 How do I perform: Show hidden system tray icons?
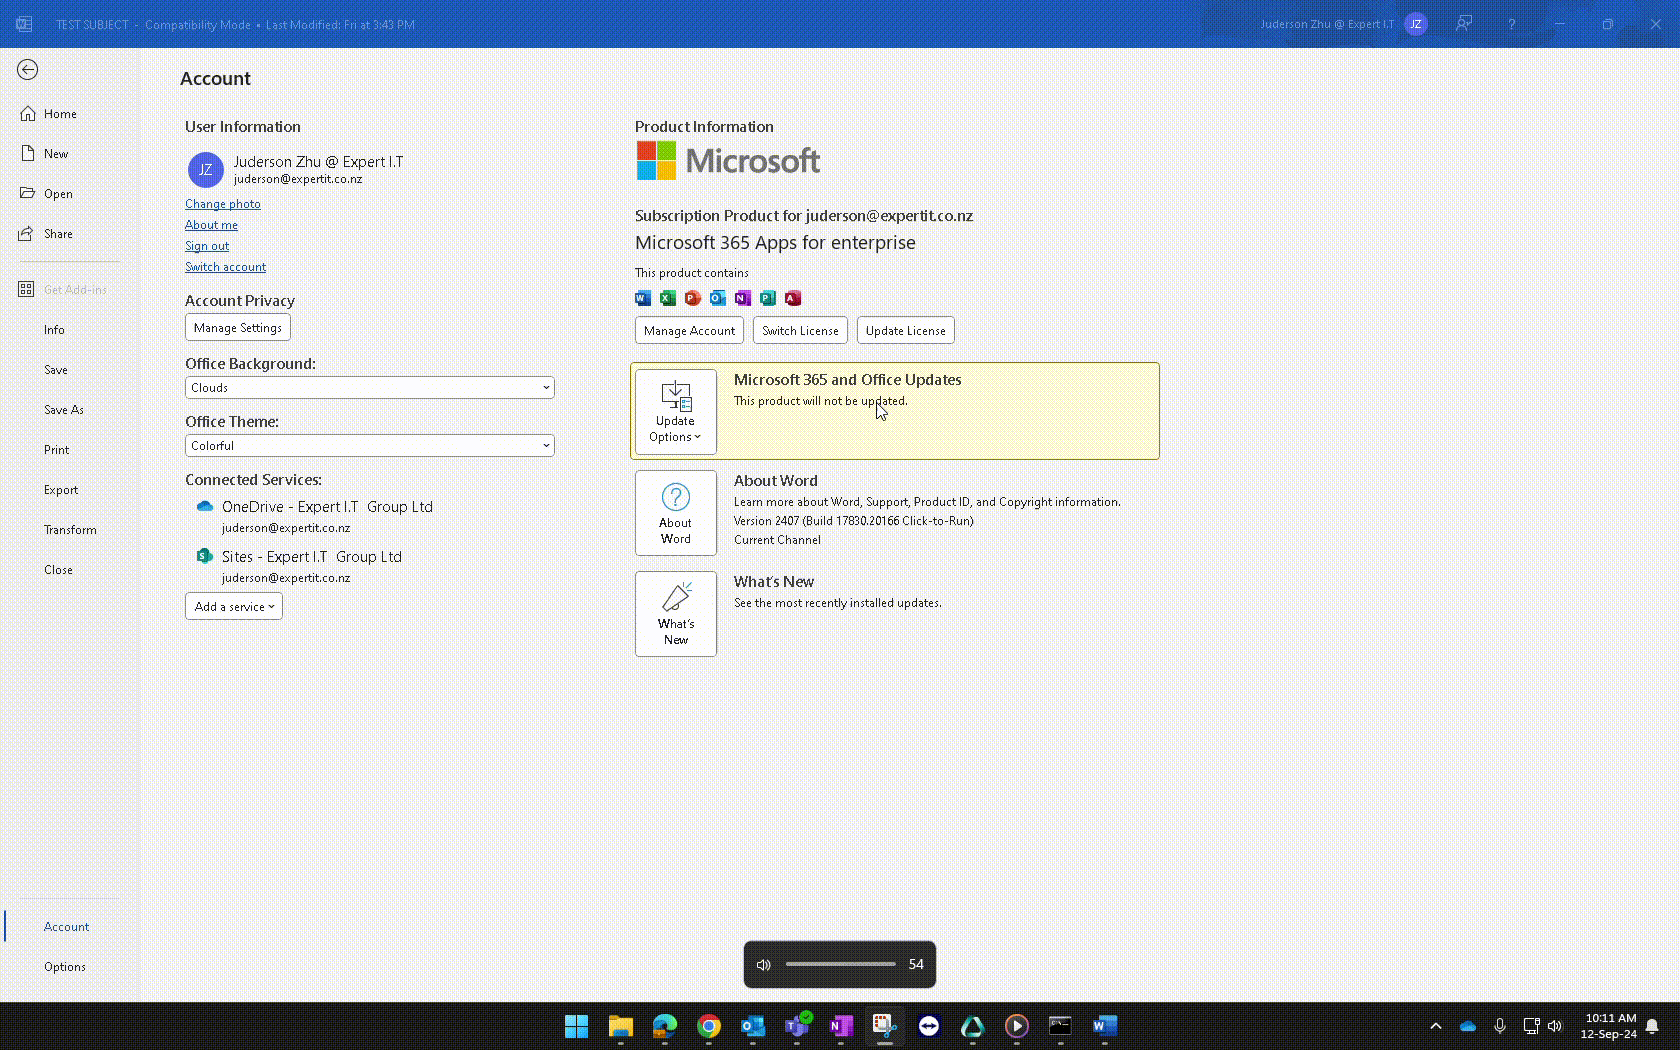click(x=1436, y=1026)
